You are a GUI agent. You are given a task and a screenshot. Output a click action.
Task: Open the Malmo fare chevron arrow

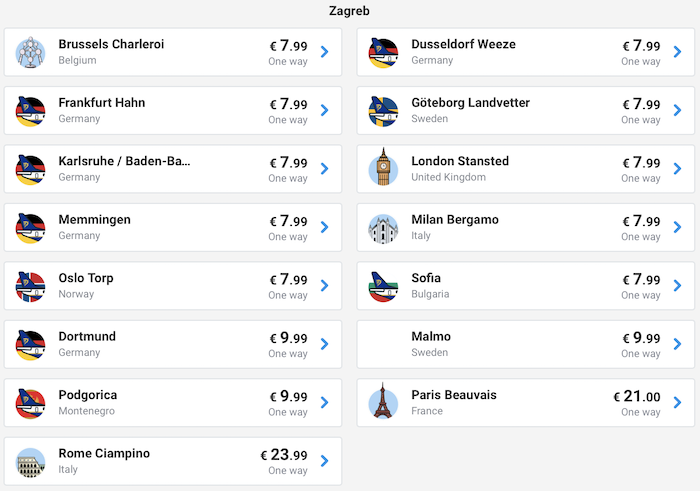tap(678, 344)
